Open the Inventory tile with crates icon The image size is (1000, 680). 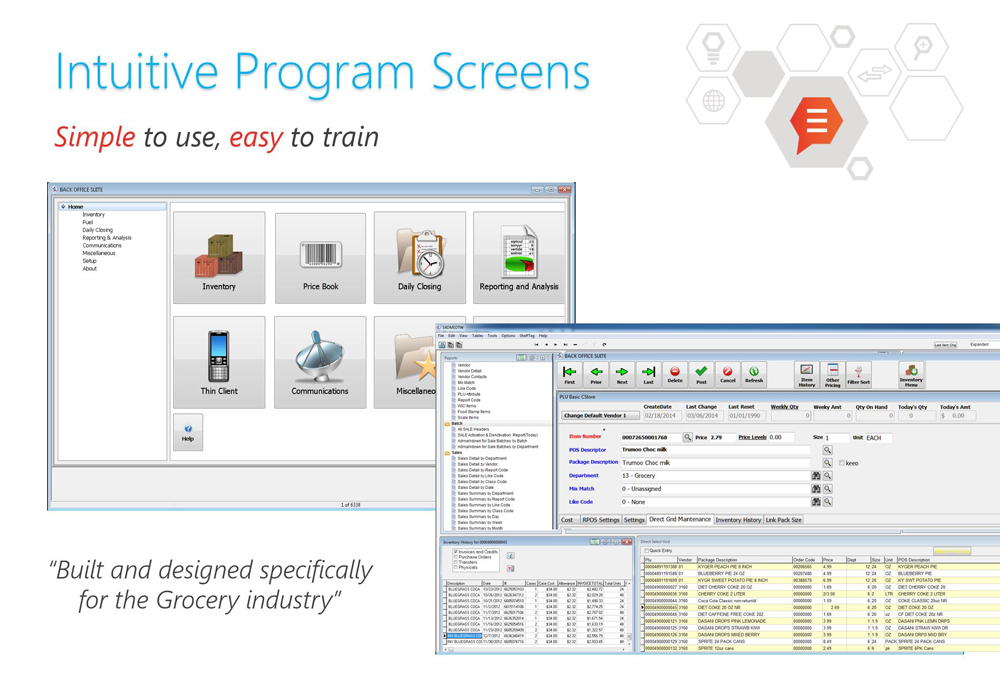tap(219, 258)
